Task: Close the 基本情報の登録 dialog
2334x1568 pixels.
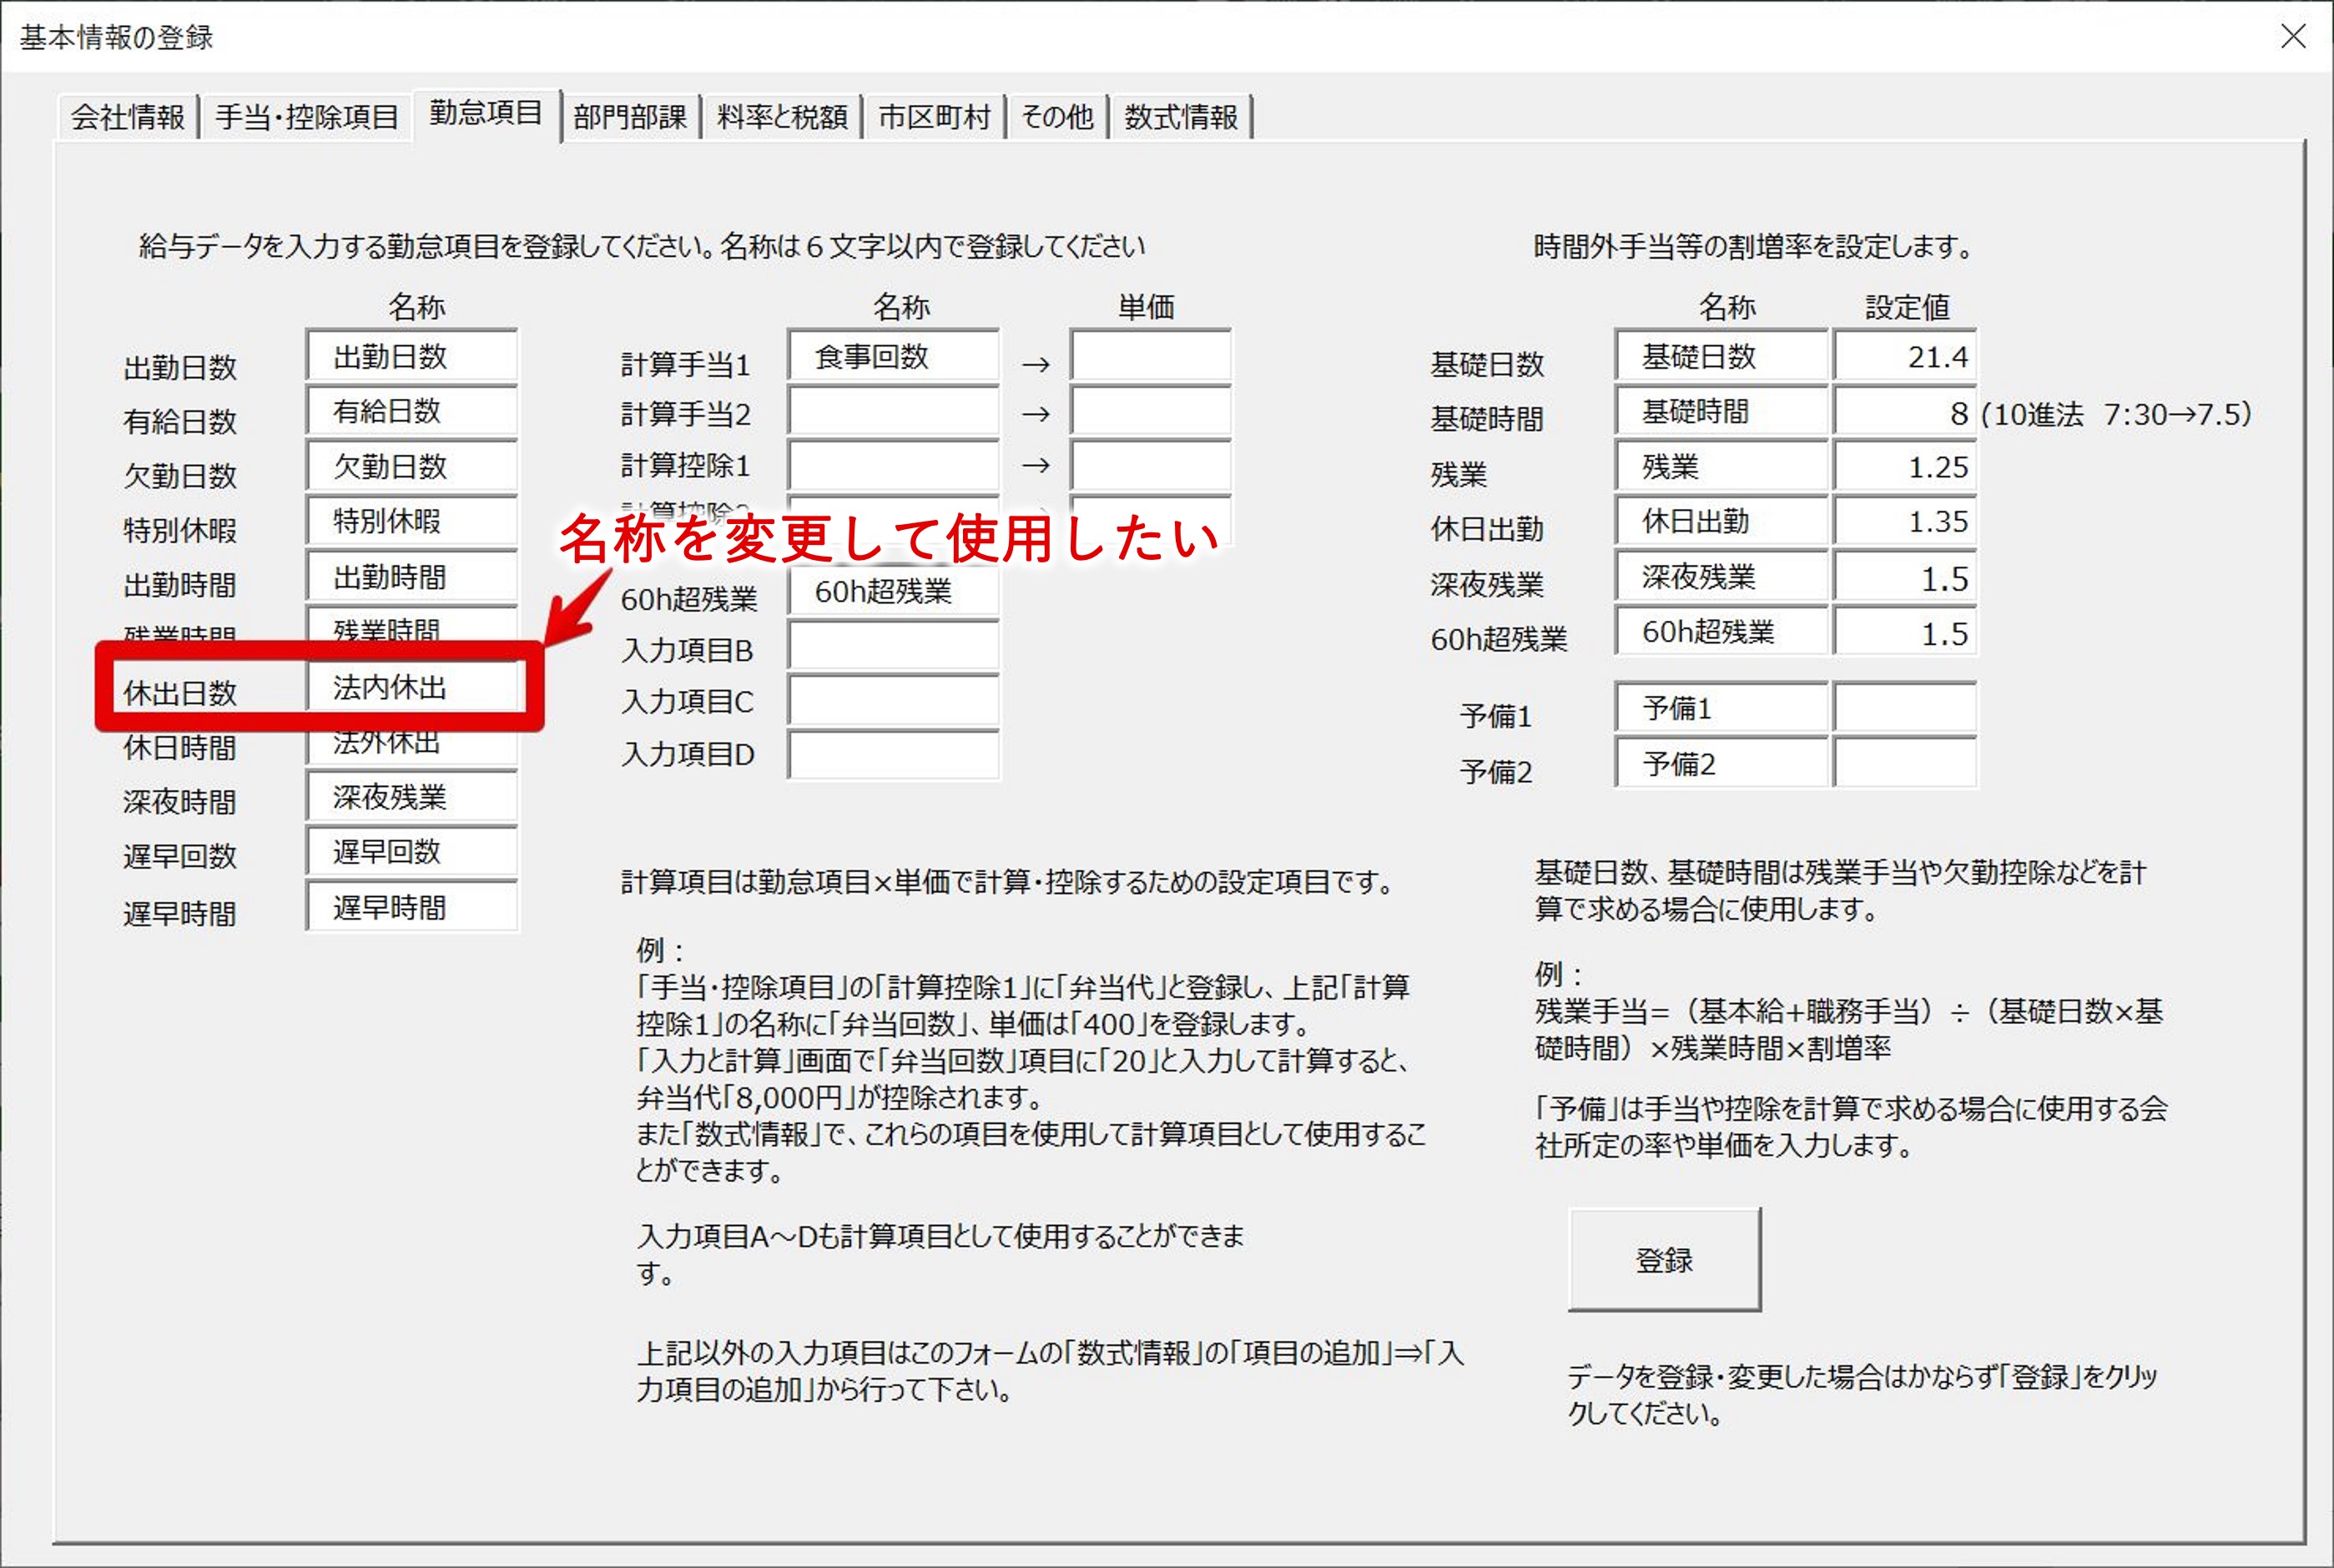Action: click(x=2293, y=37)
